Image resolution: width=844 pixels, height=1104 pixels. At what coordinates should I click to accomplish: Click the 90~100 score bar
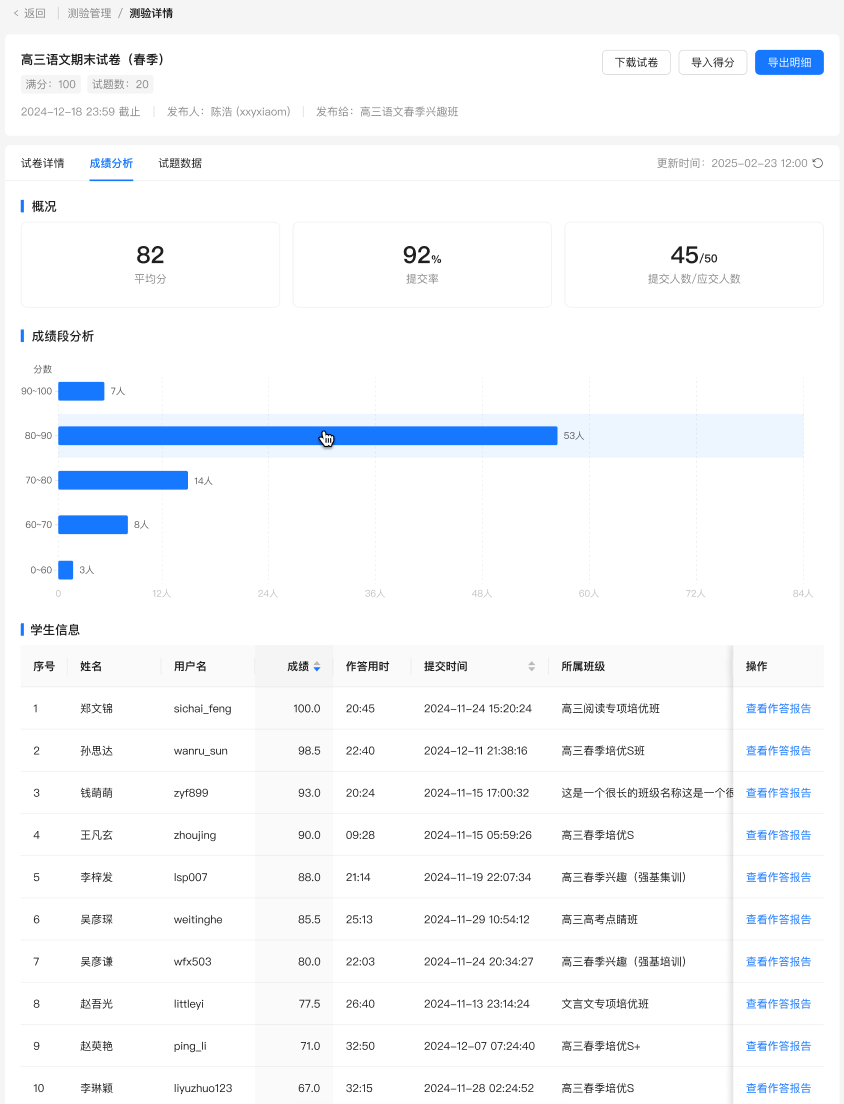(81, 391)
